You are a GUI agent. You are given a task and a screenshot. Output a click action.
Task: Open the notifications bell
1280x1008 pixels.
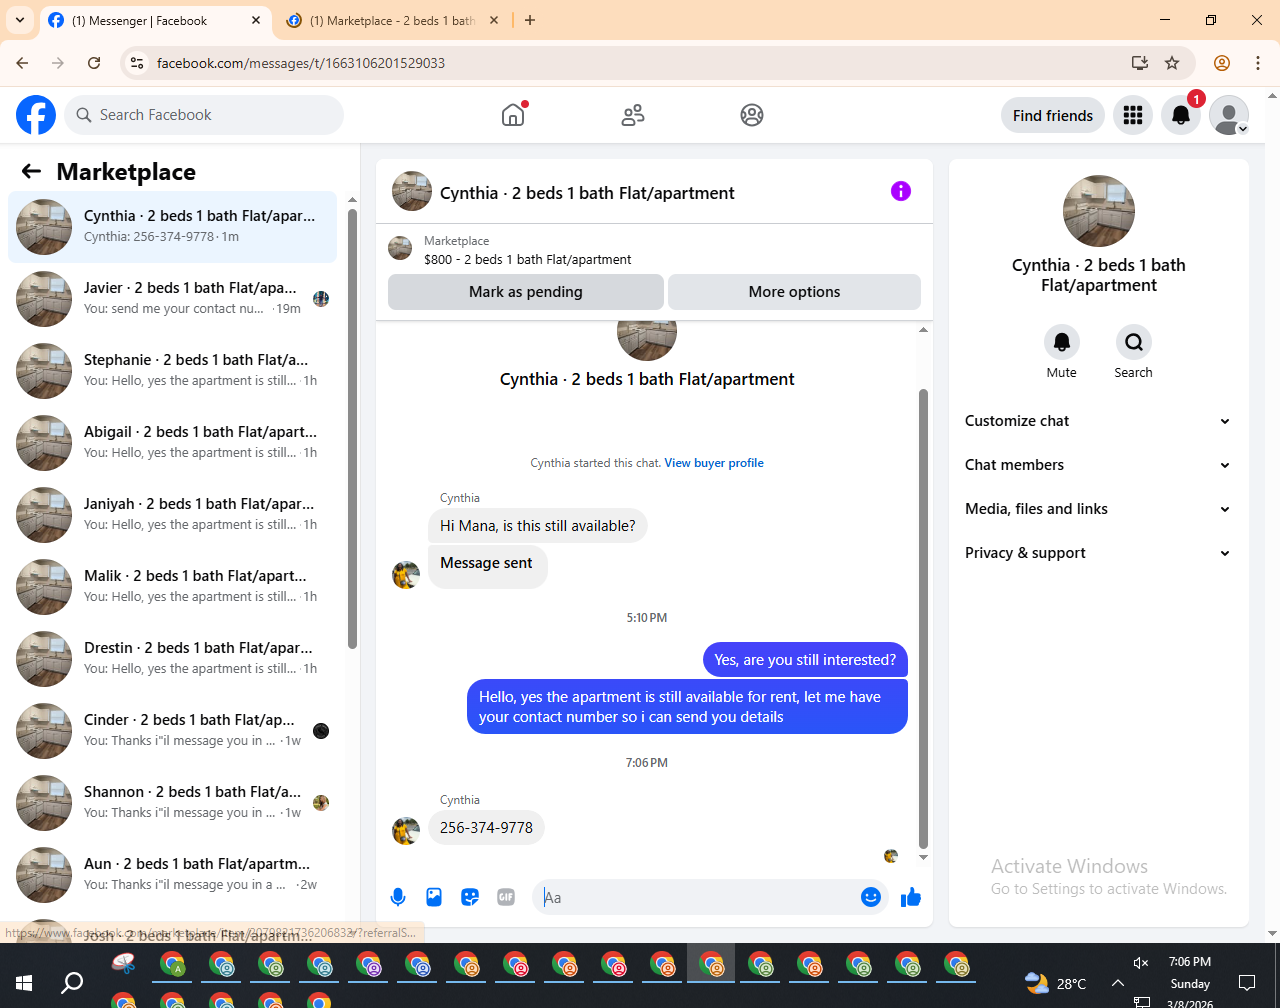(x=1181, y=115)
